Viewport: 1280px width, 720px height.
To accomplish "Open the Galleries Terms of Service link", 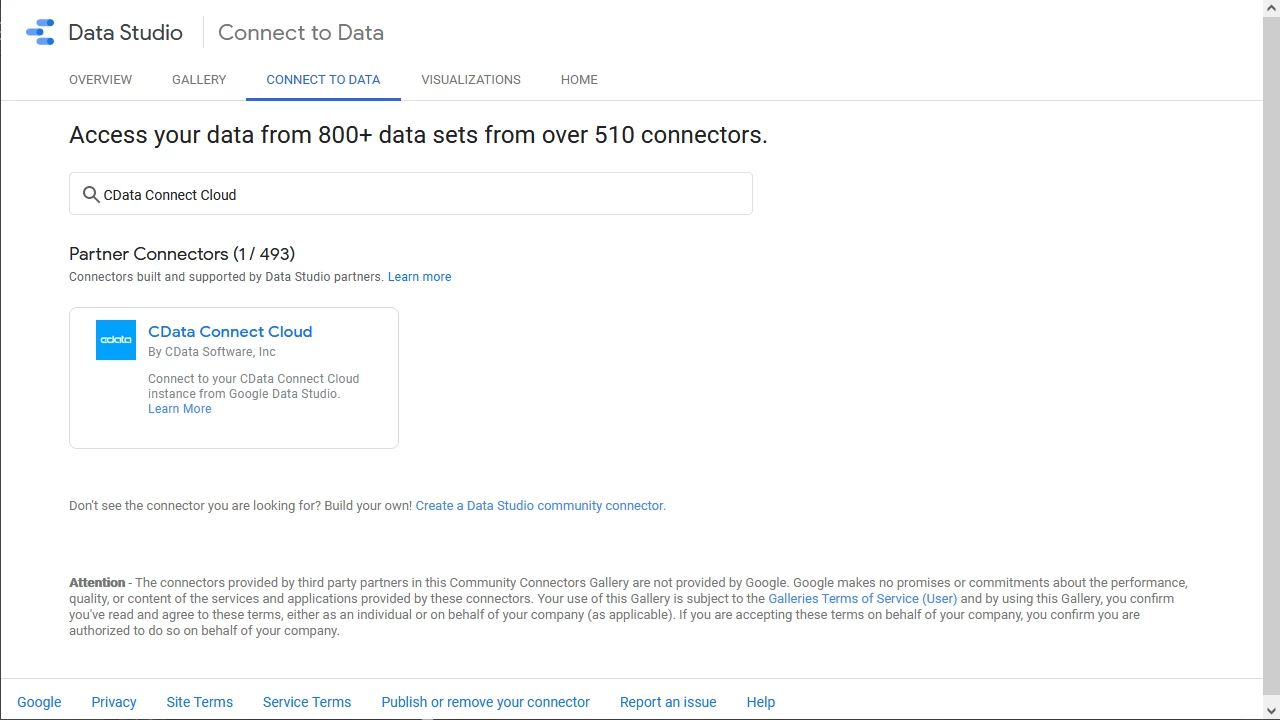I will click(x=862, y=598).
